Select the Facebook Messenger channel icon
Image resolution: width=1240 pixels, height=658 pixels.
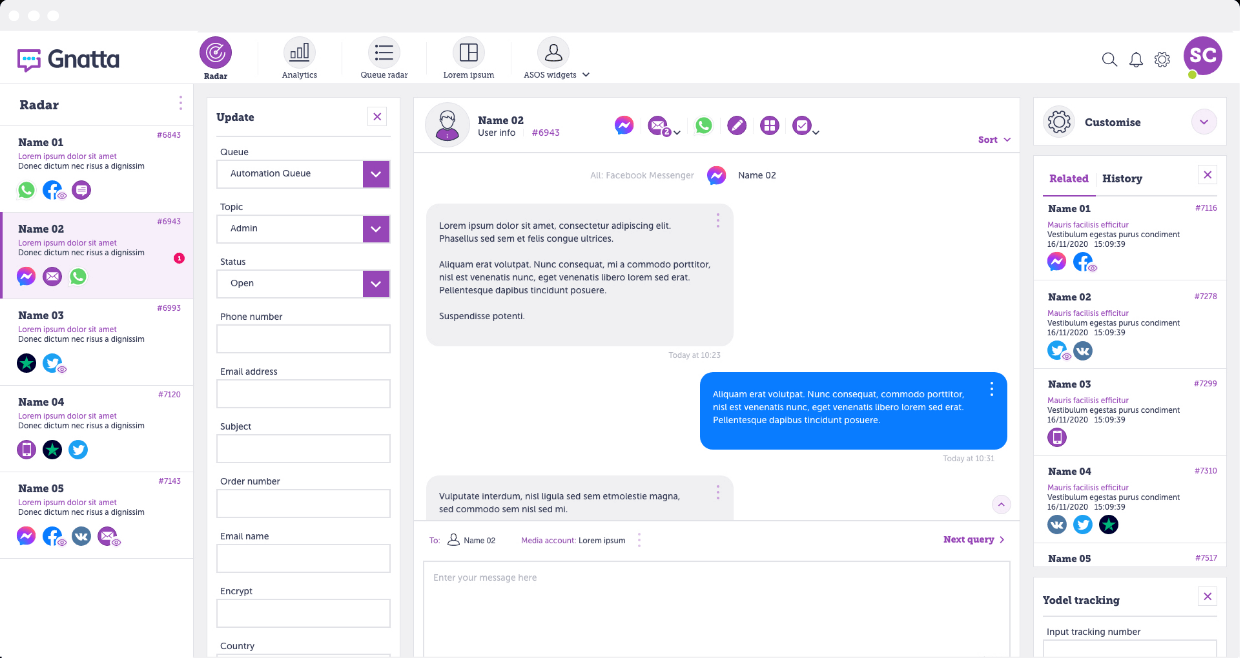click(x=624, y=125)
